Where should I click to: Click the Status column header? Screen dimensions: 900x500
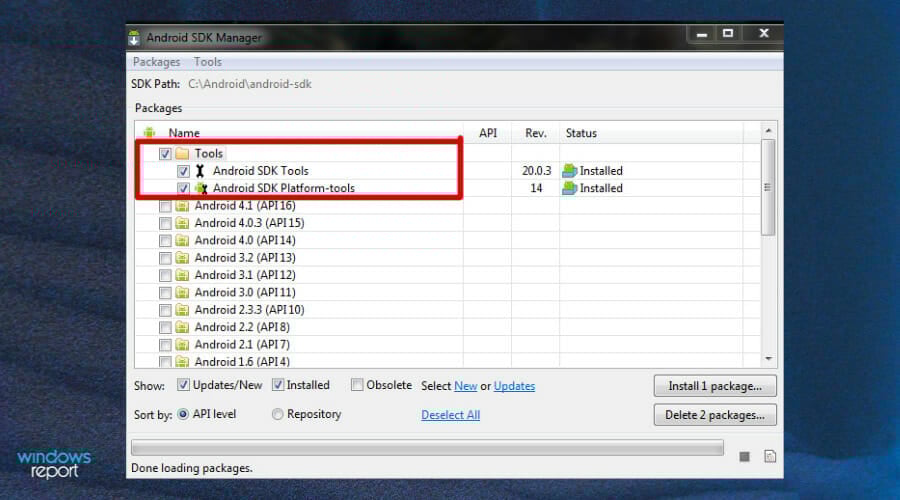point(581,133)
